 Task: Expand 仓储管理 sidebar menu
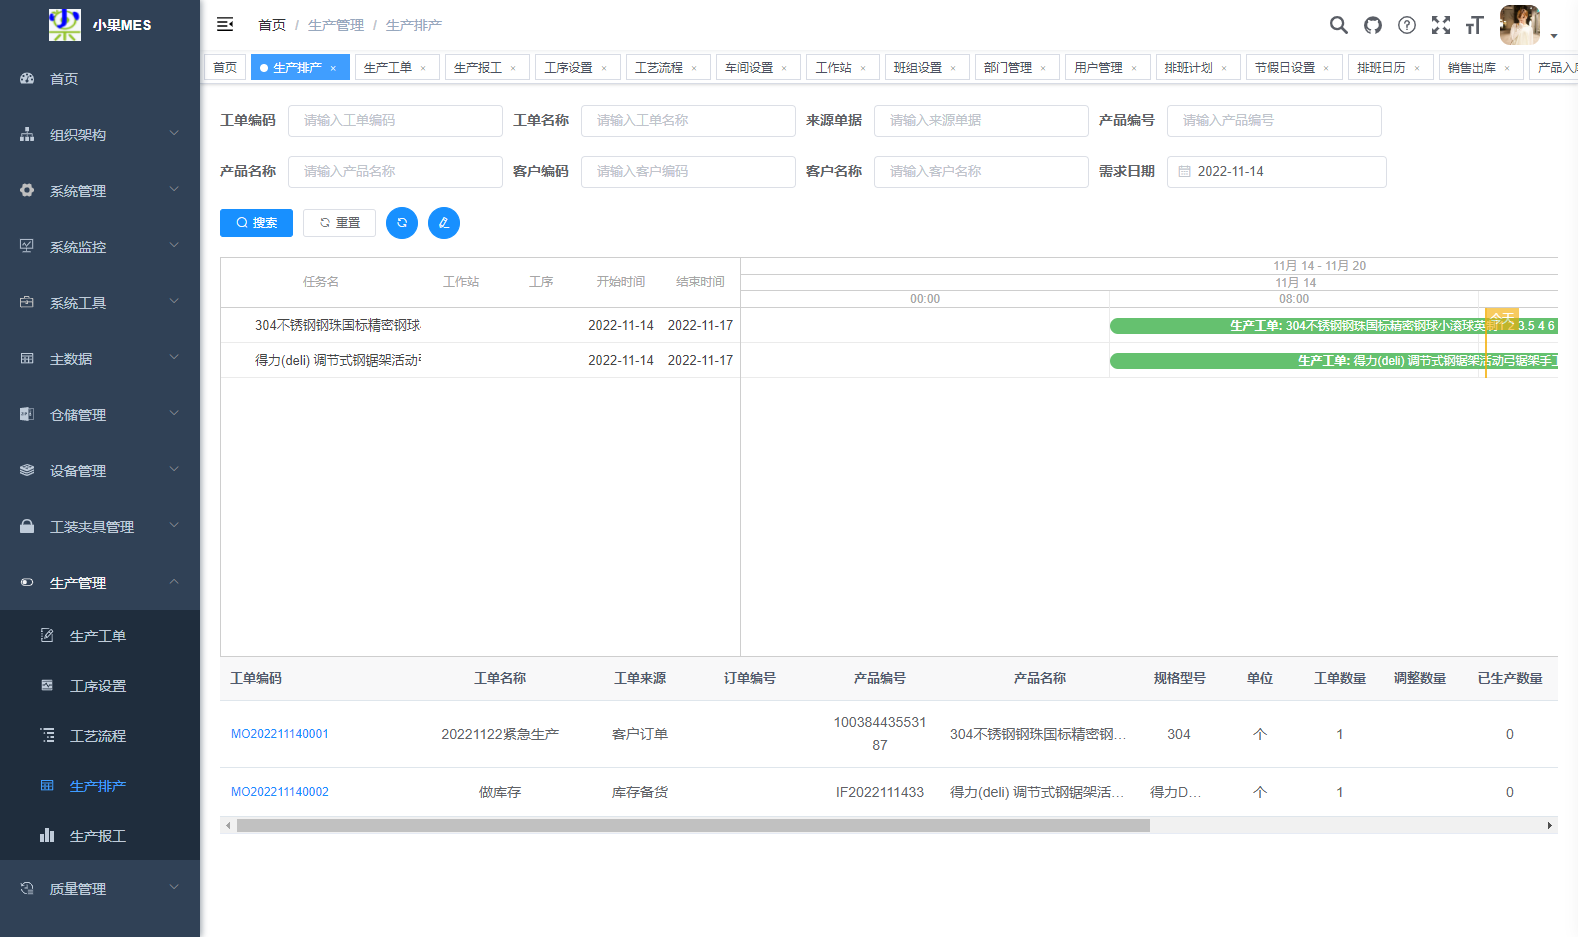[x=100, y=415]
